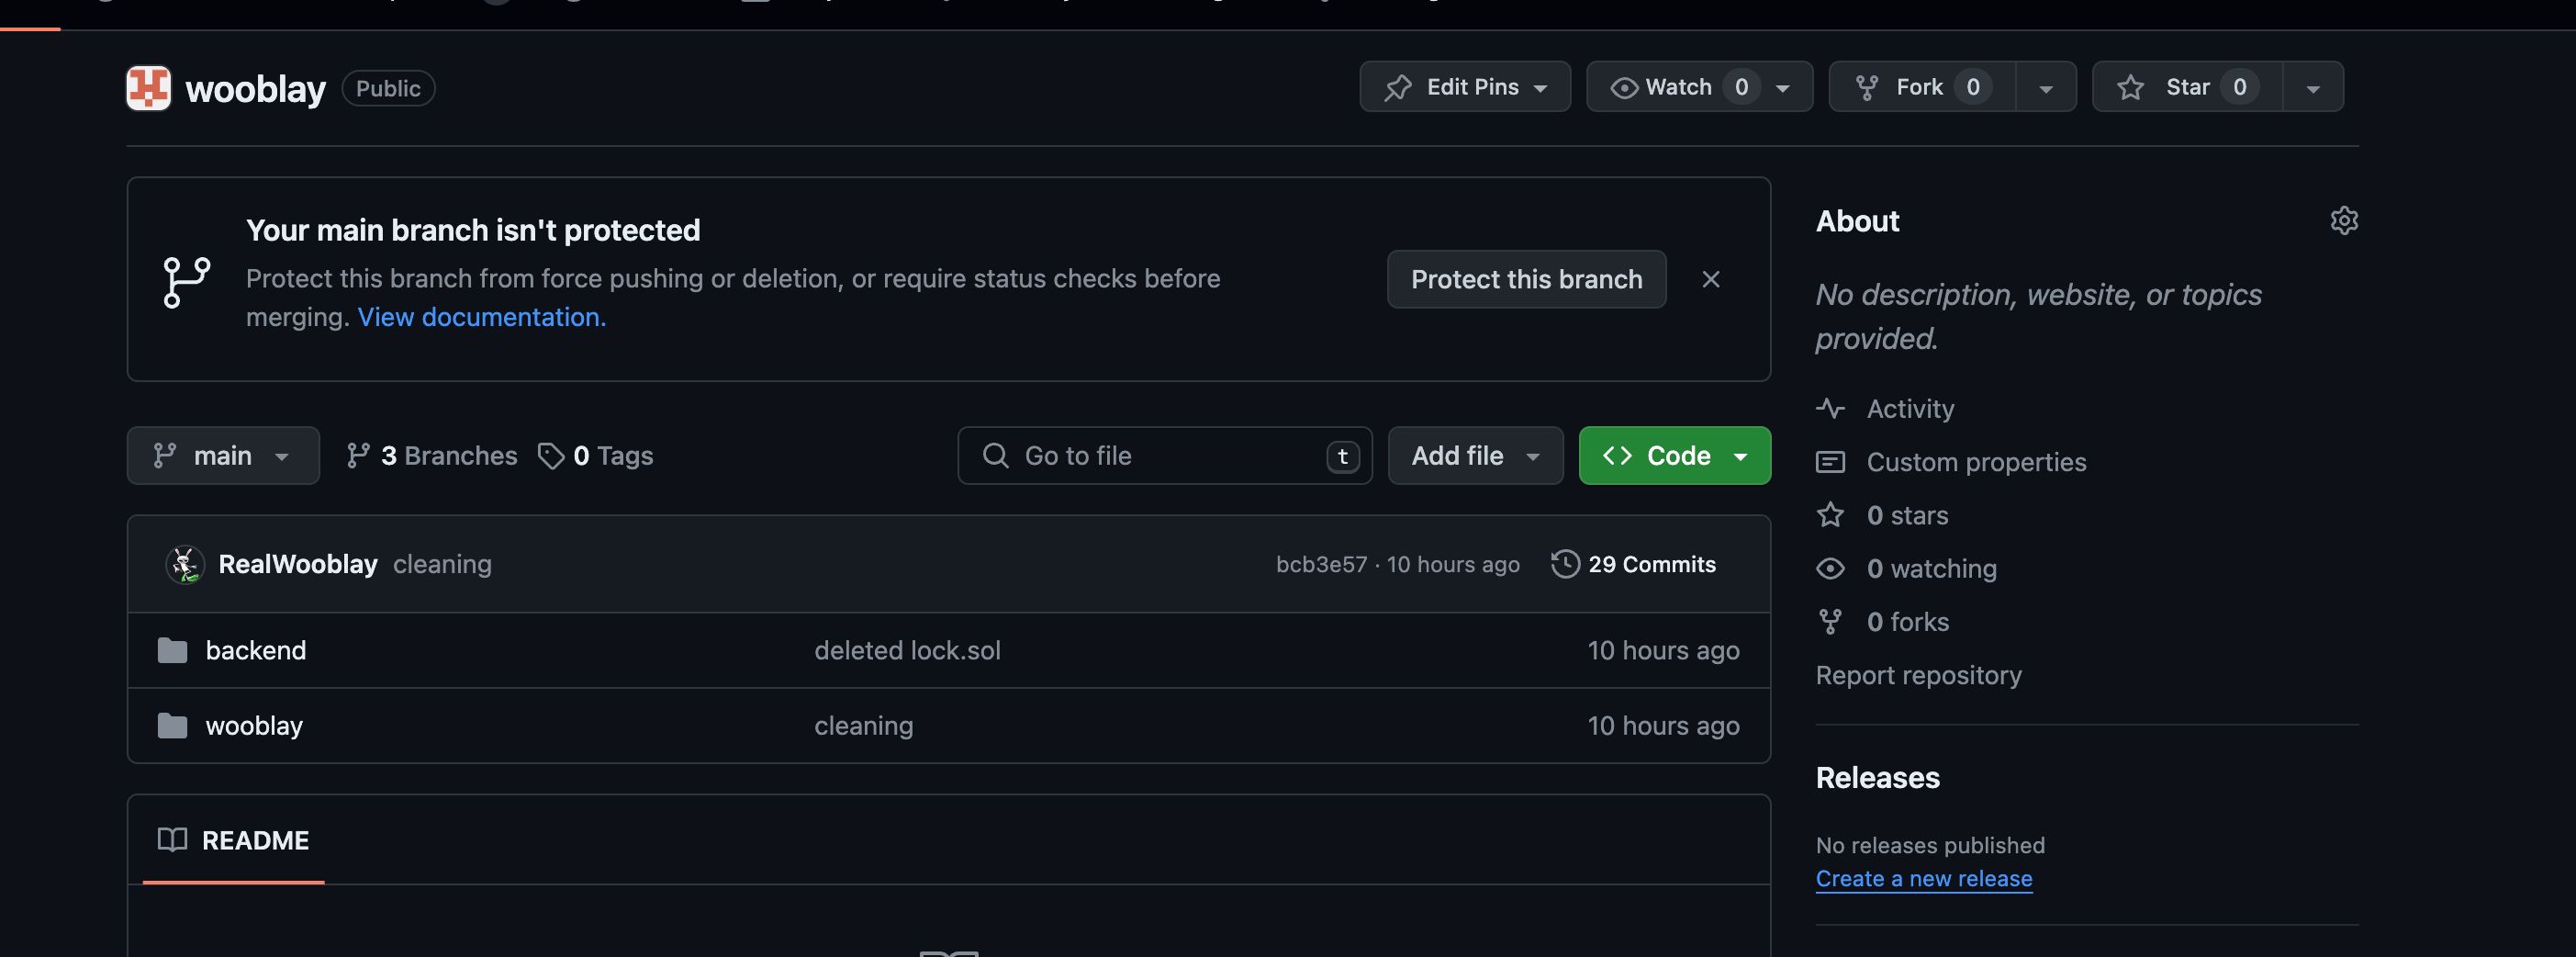This screenshot has width=2576, height=957.
Task: Click the wooblay repository name
Action: click(256, 88)
